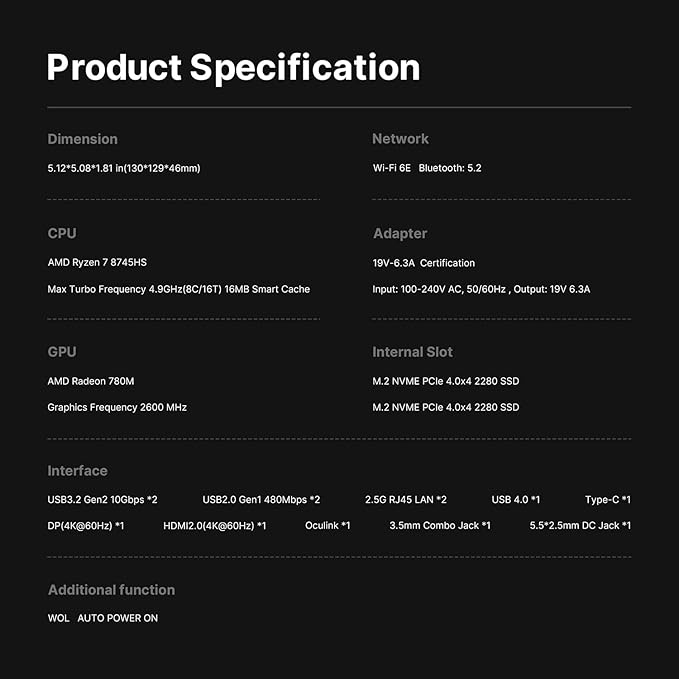Click Graphics Frequency 2600 MHz text
Screen dimensions: 679x679
pos(116,407)
